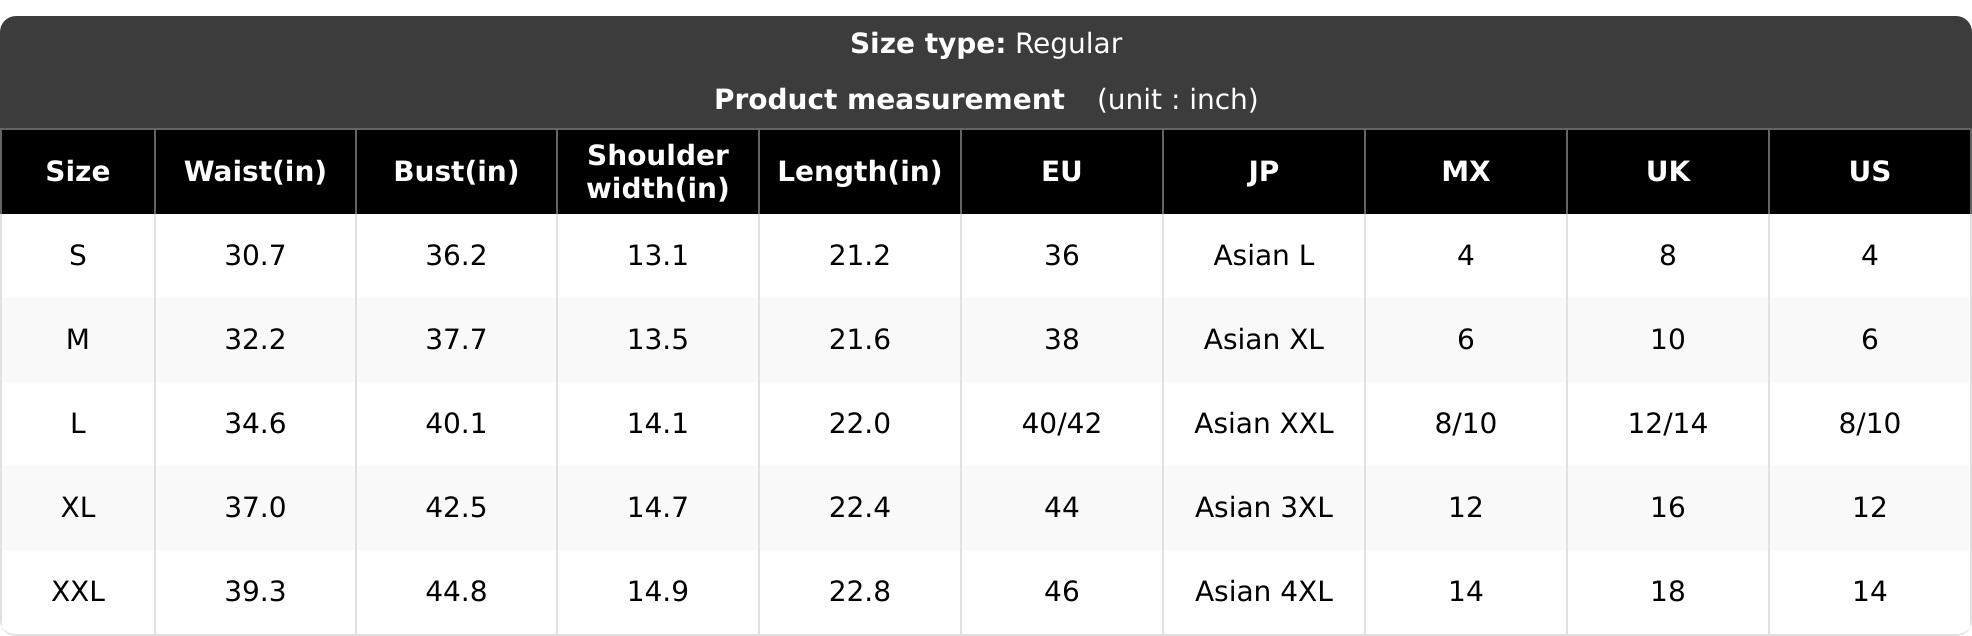Click the 40/42 EU size cell
Screen dimensions: 1972x636
tap(1062, 424)
